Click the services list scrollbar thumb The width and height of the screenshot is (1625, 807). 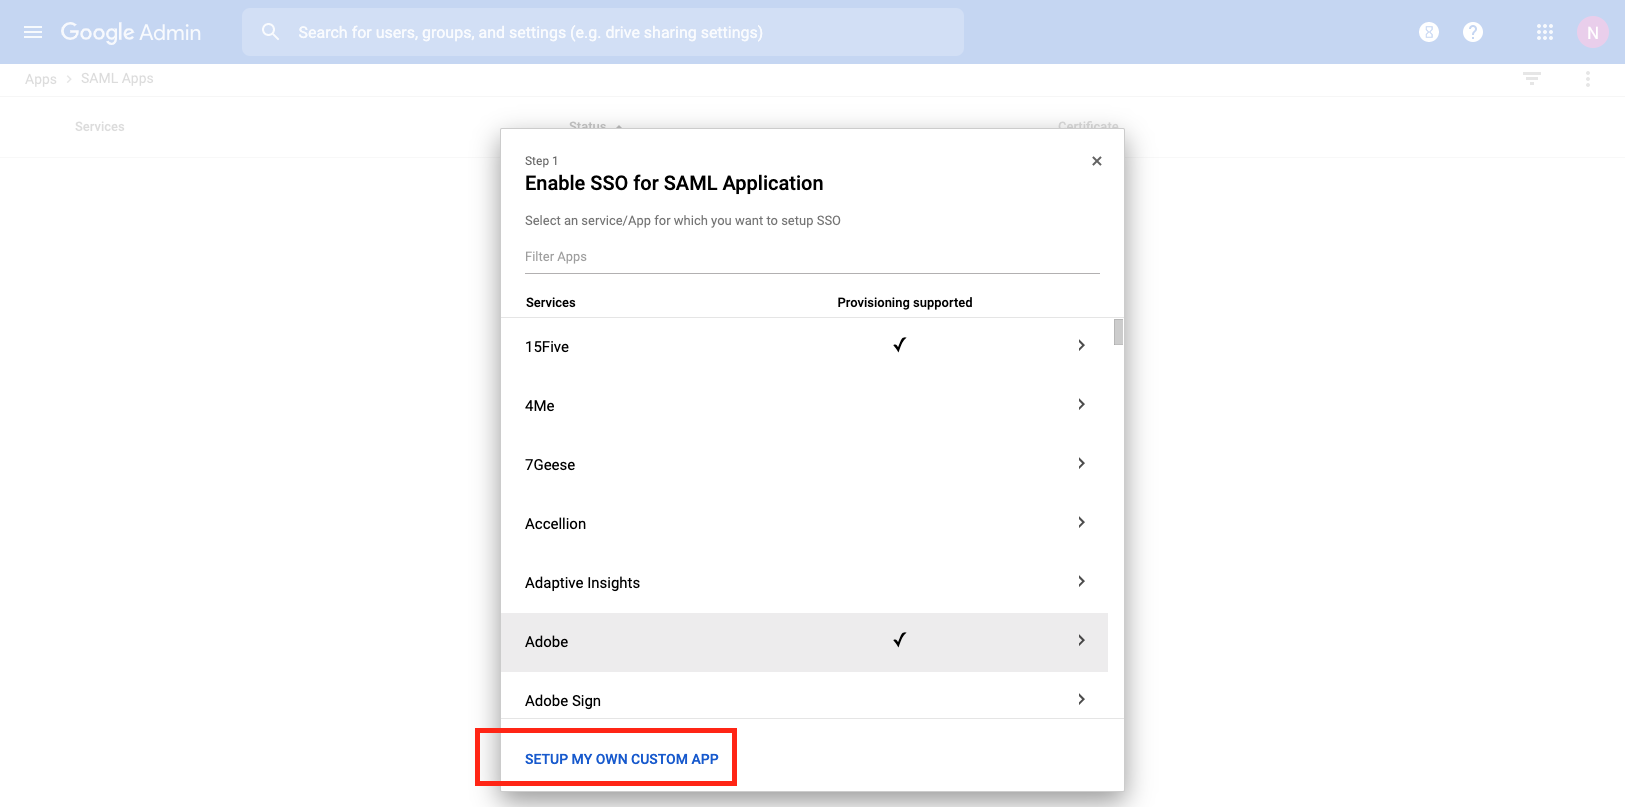click(x=1118, y=332)
